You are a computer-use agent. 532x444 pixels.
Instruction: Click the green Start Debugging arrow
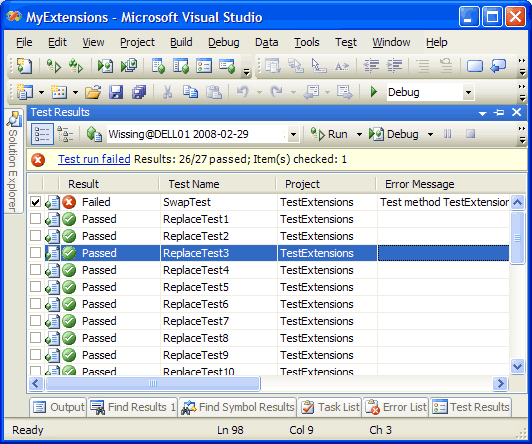(x=374, y=92)
